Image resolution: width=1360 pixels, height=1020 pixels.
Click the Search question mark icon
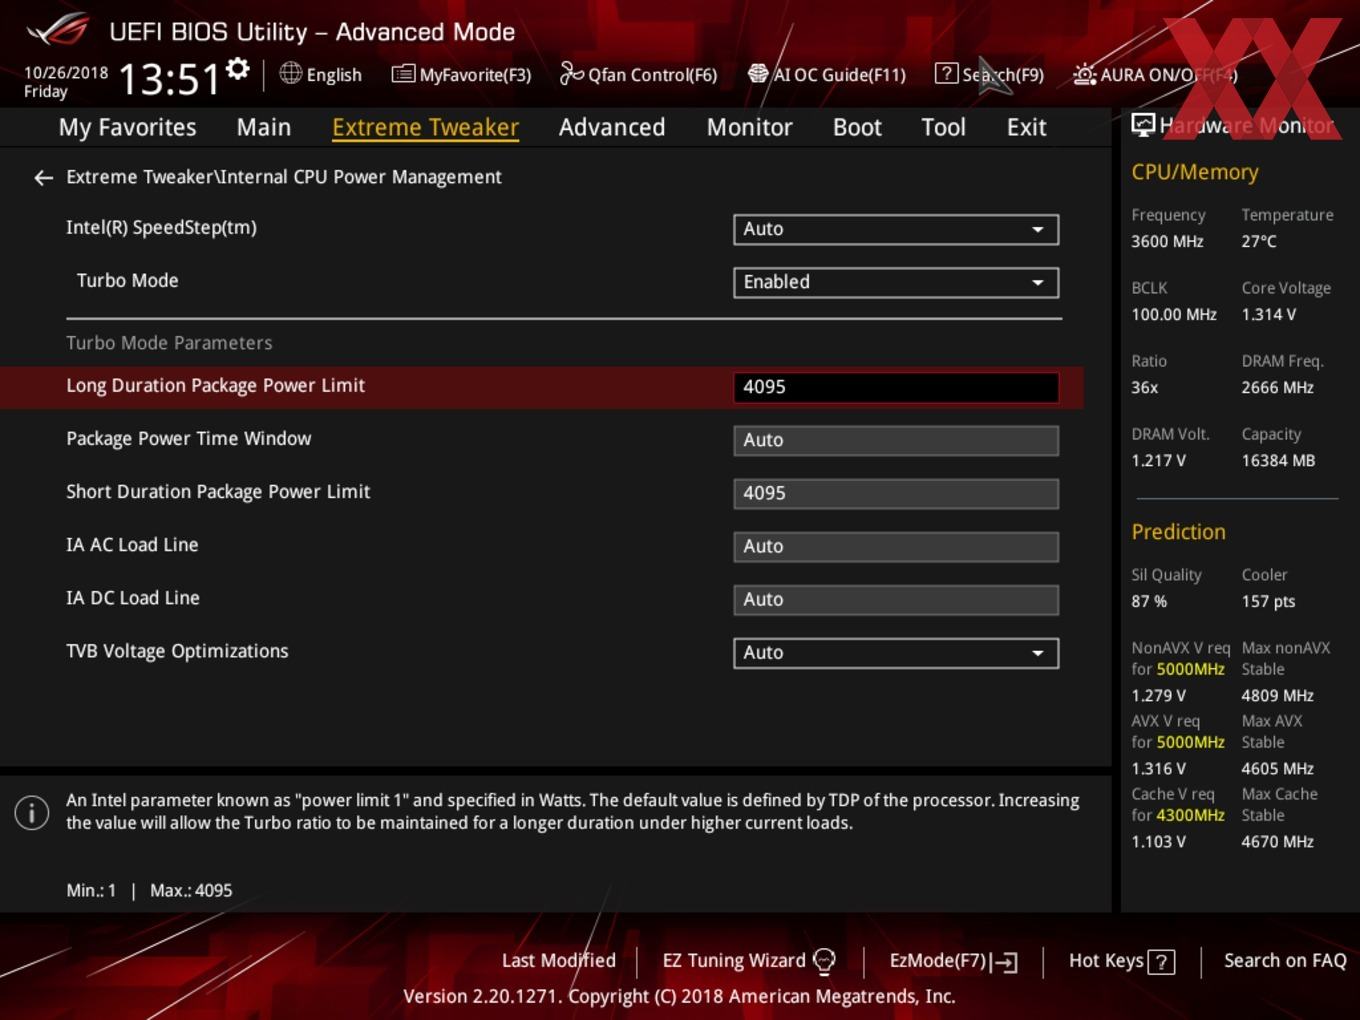click(946, 74)
